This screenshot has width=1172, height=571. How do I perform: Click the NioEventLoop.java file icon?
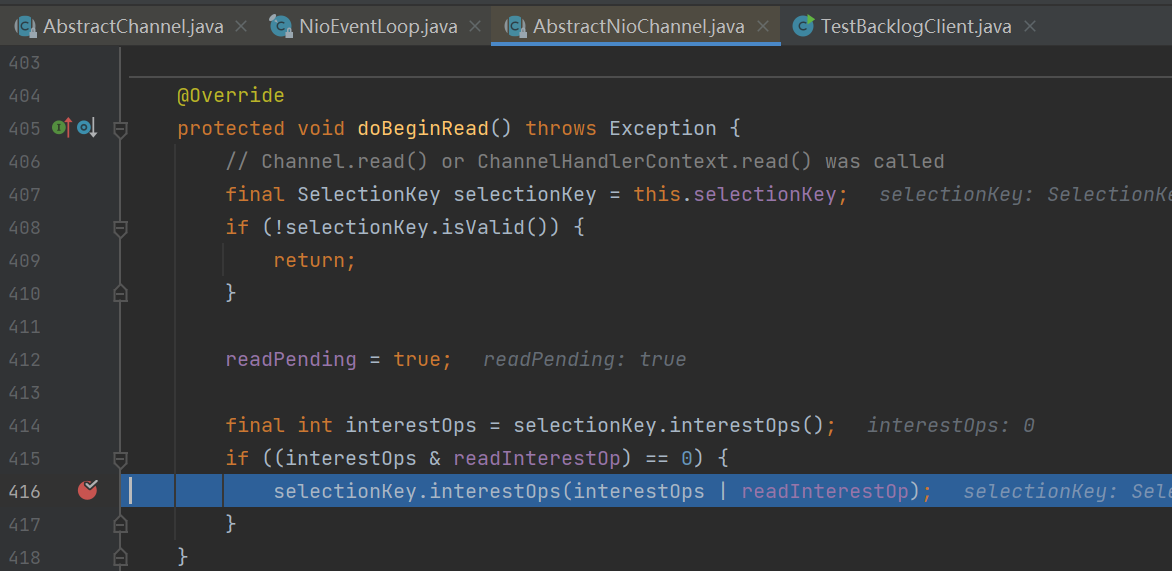click(x=281, y=27)
